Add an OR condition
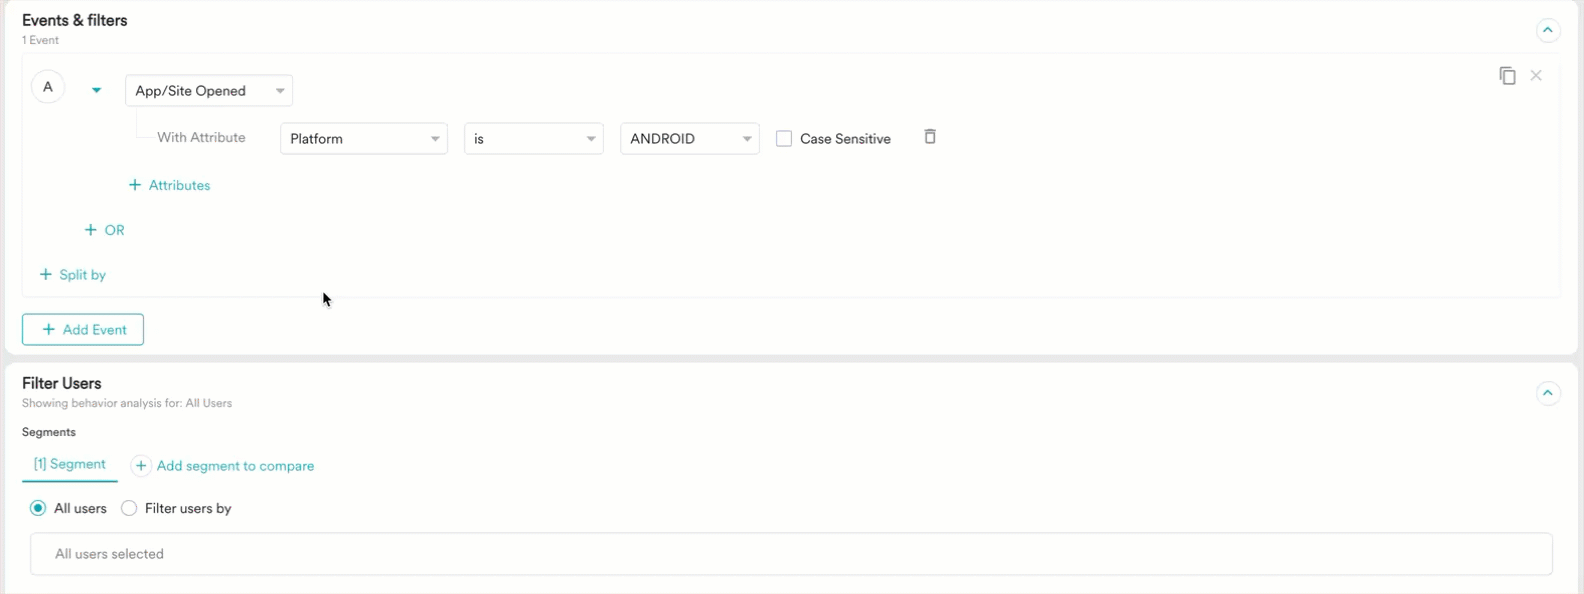Viewport: 1584px width, 594px height. [x=105, y=230]
